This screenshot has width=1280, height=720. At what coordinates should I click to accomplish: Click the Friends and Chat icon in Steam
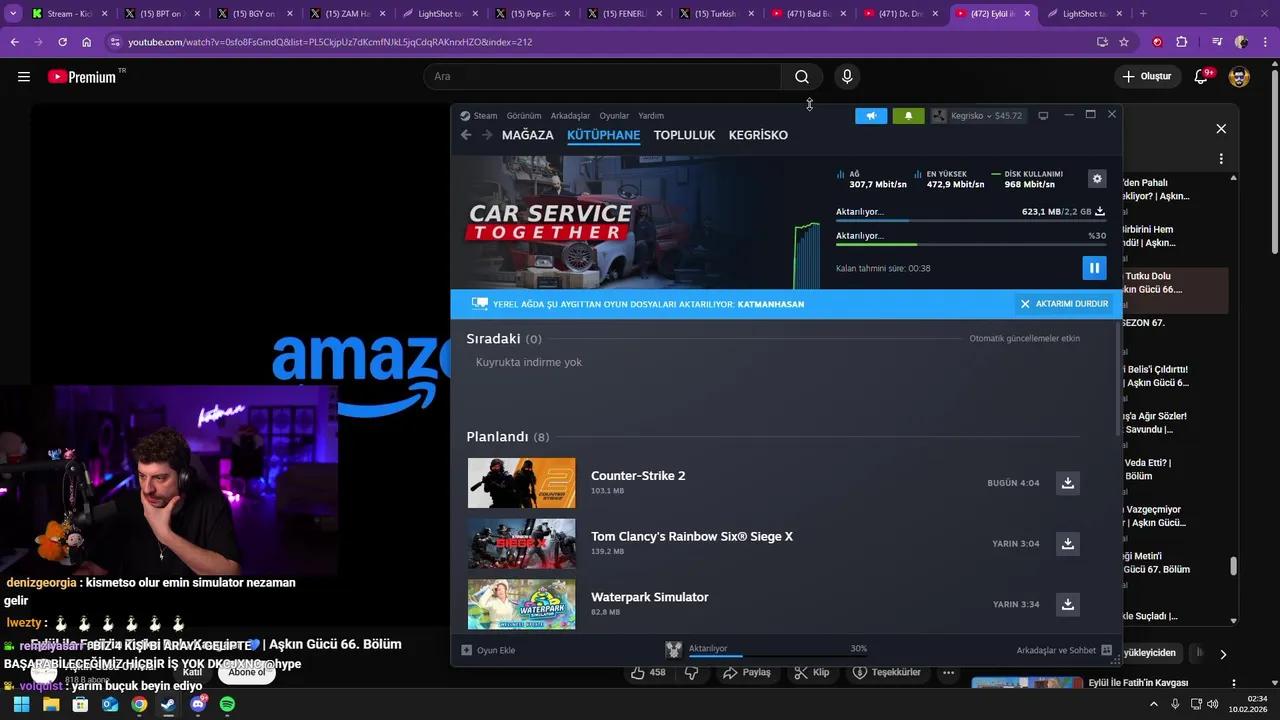pyautogui.click(x=1106, y=650)
